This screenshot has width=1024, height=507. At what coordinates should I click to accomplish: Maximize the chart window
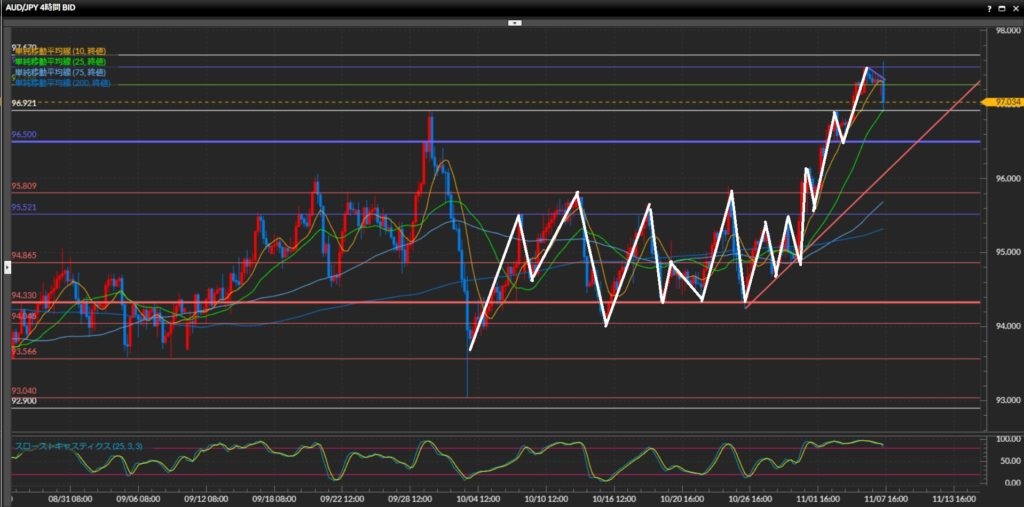(1001, 6)
